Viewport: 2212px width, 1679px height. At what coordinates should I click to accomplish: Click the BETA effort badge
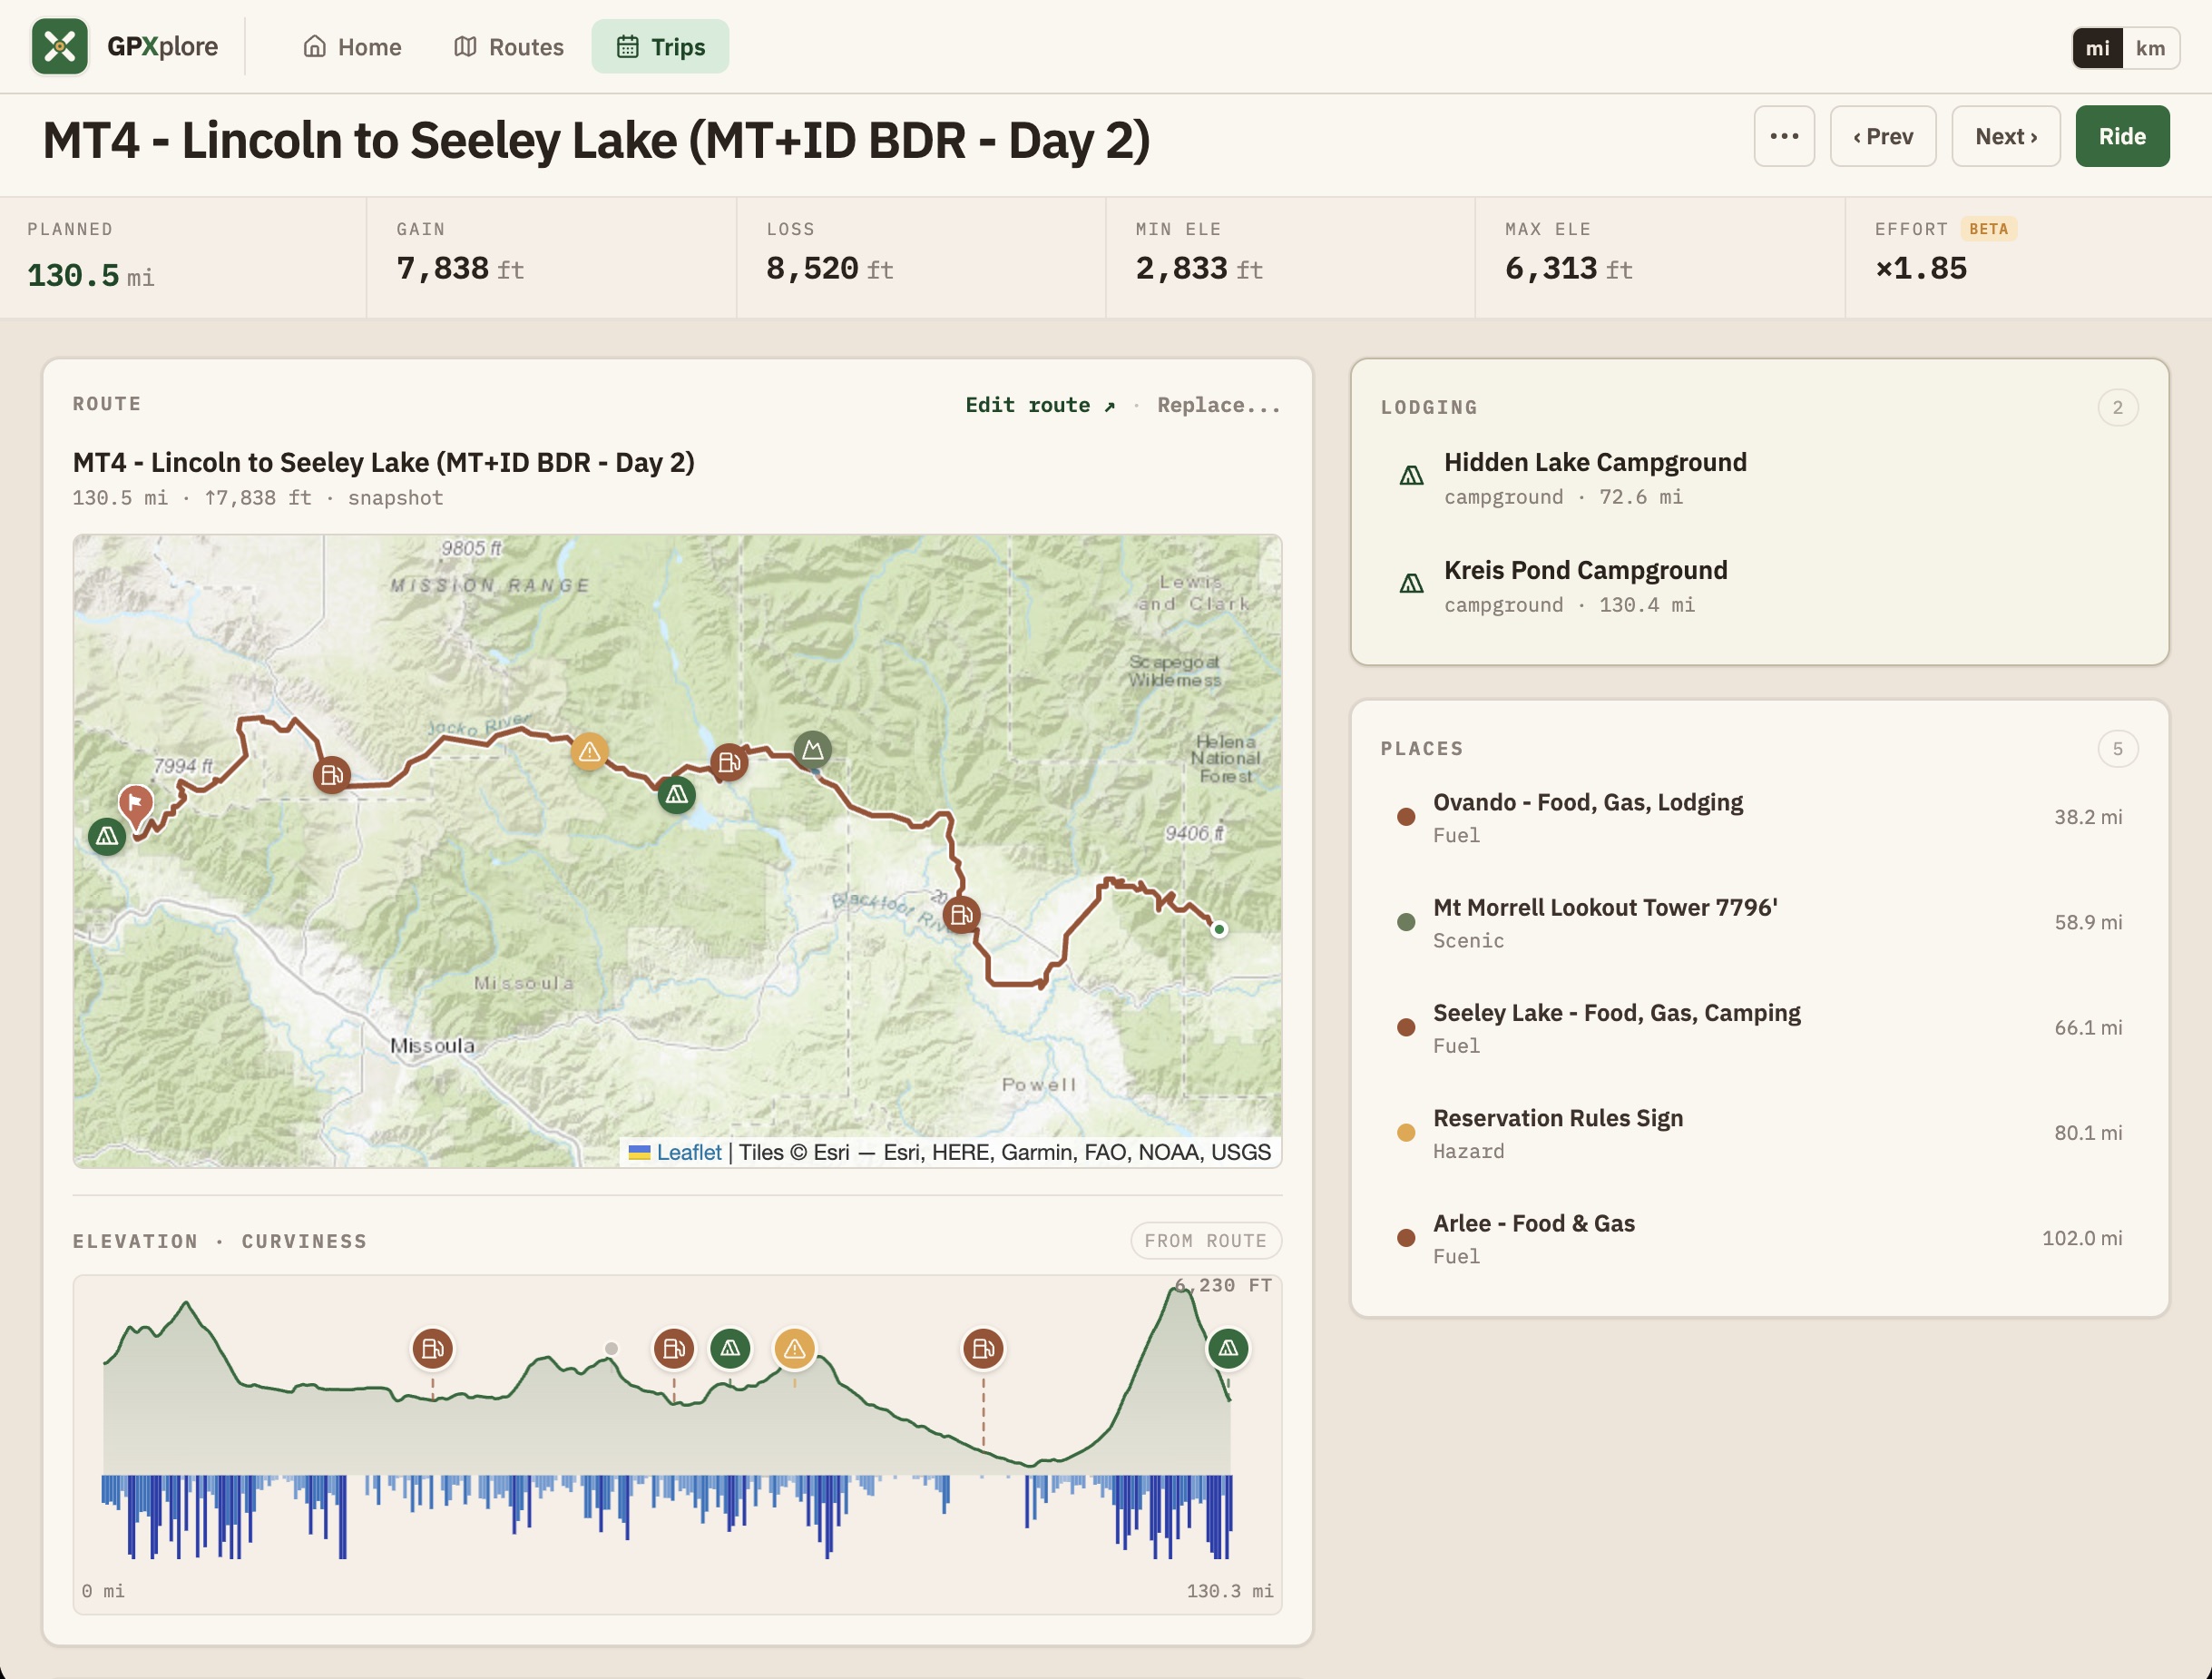[x=1988, y=229]
